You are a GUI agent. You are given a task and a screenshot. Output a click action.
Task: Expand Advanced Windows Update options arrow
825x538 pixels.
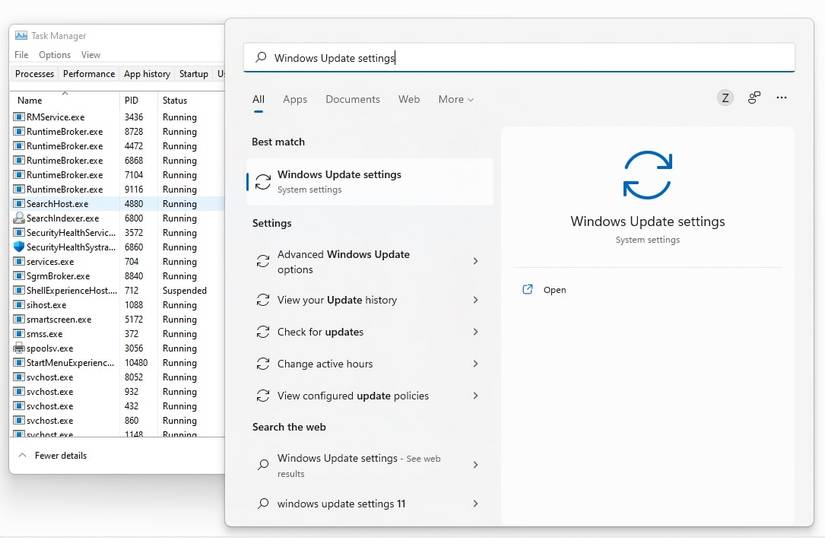click(475, 261)
